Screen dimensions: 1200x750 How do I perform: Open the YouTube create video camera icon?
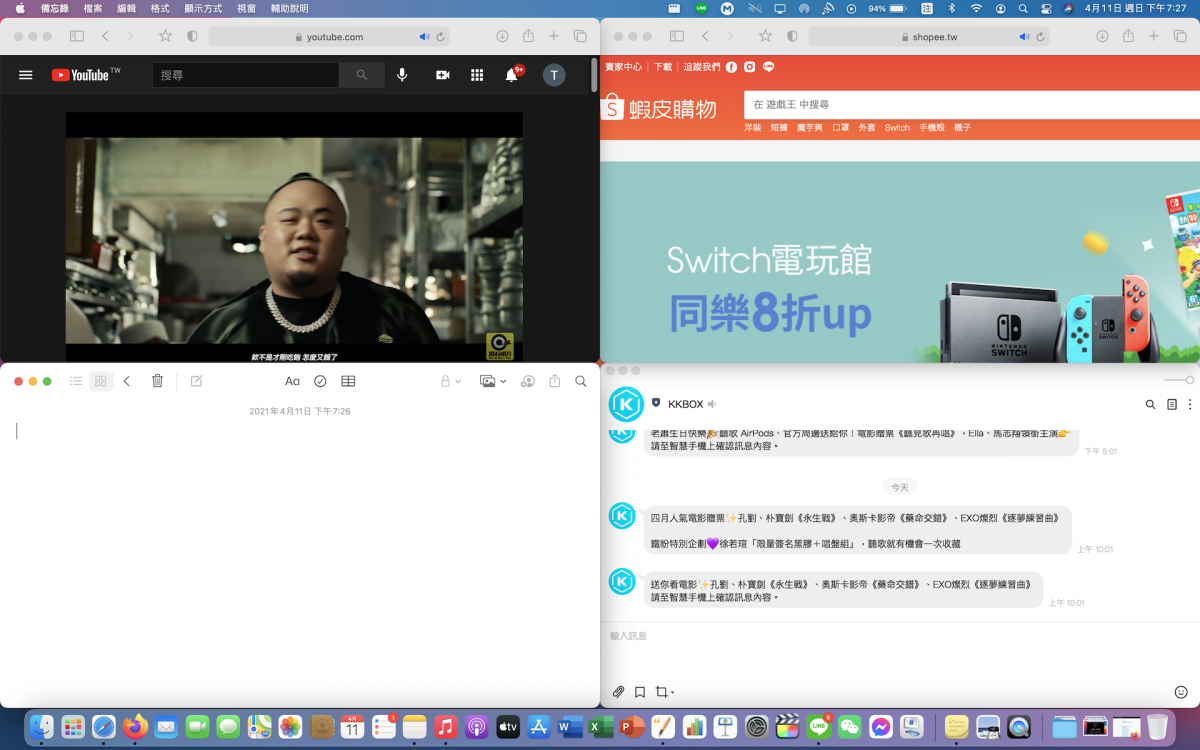tap(443, 75)
